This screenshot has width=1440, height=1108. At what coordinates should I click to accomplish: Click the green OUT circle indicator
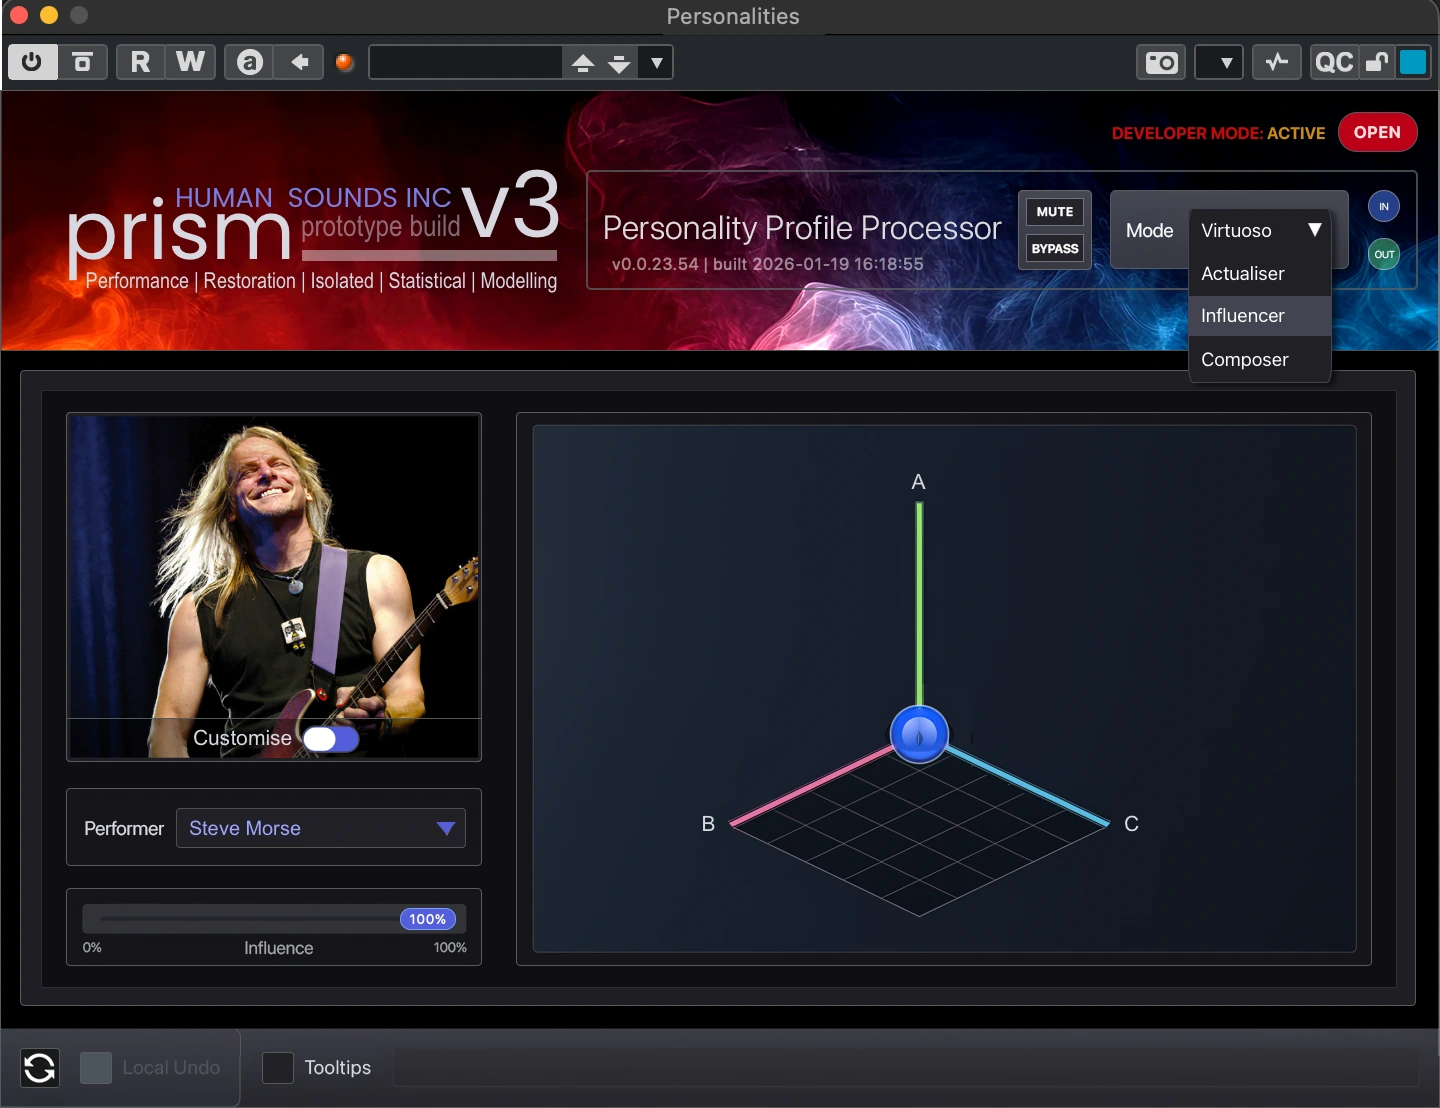1384,254
